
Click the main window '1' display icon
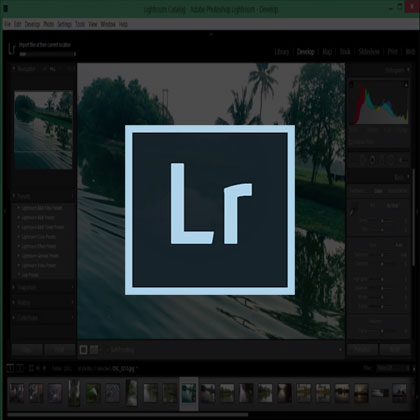10,368
